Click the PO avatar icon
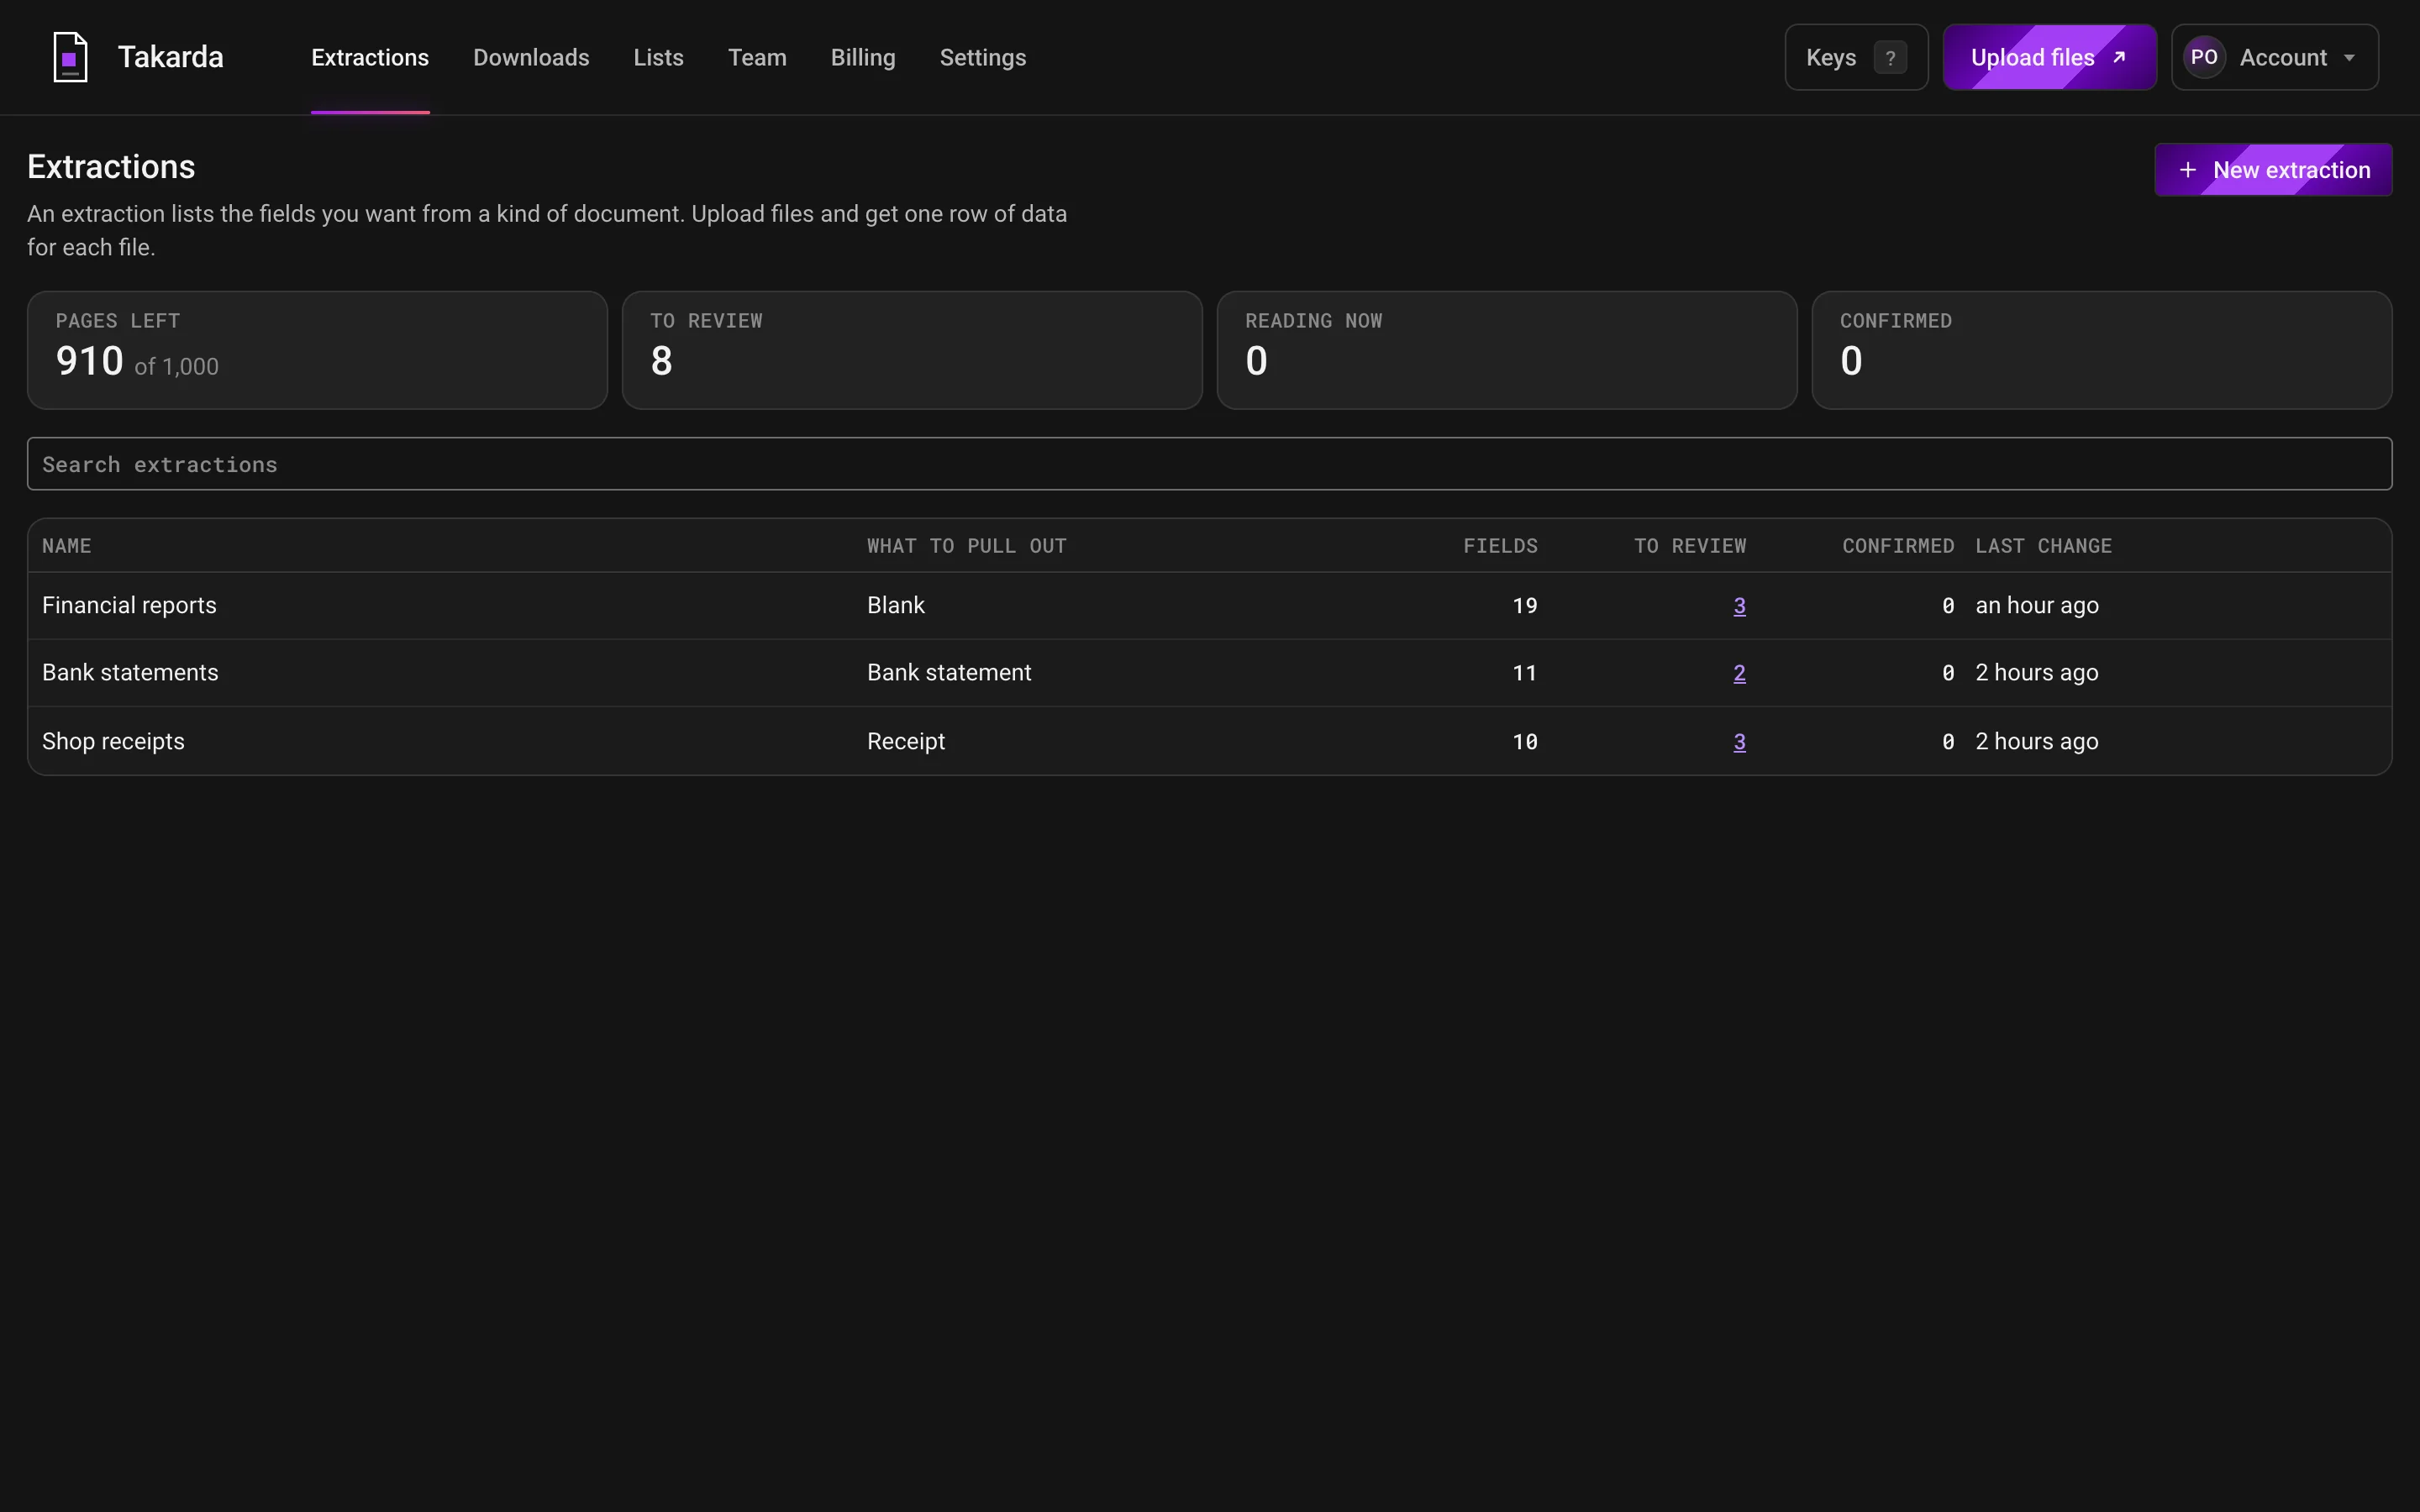Viewport: 2420px width, 1512px height. (x=2204, y=57)
